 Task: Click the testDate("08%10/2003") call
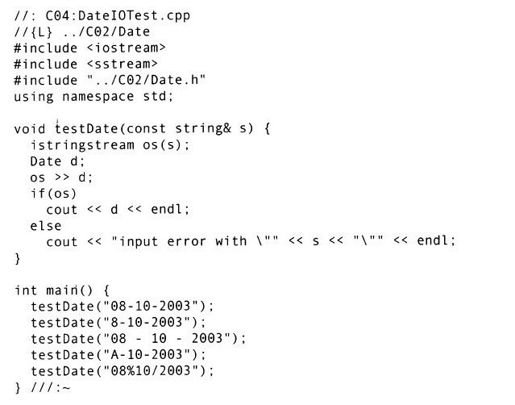coord(122,371)
